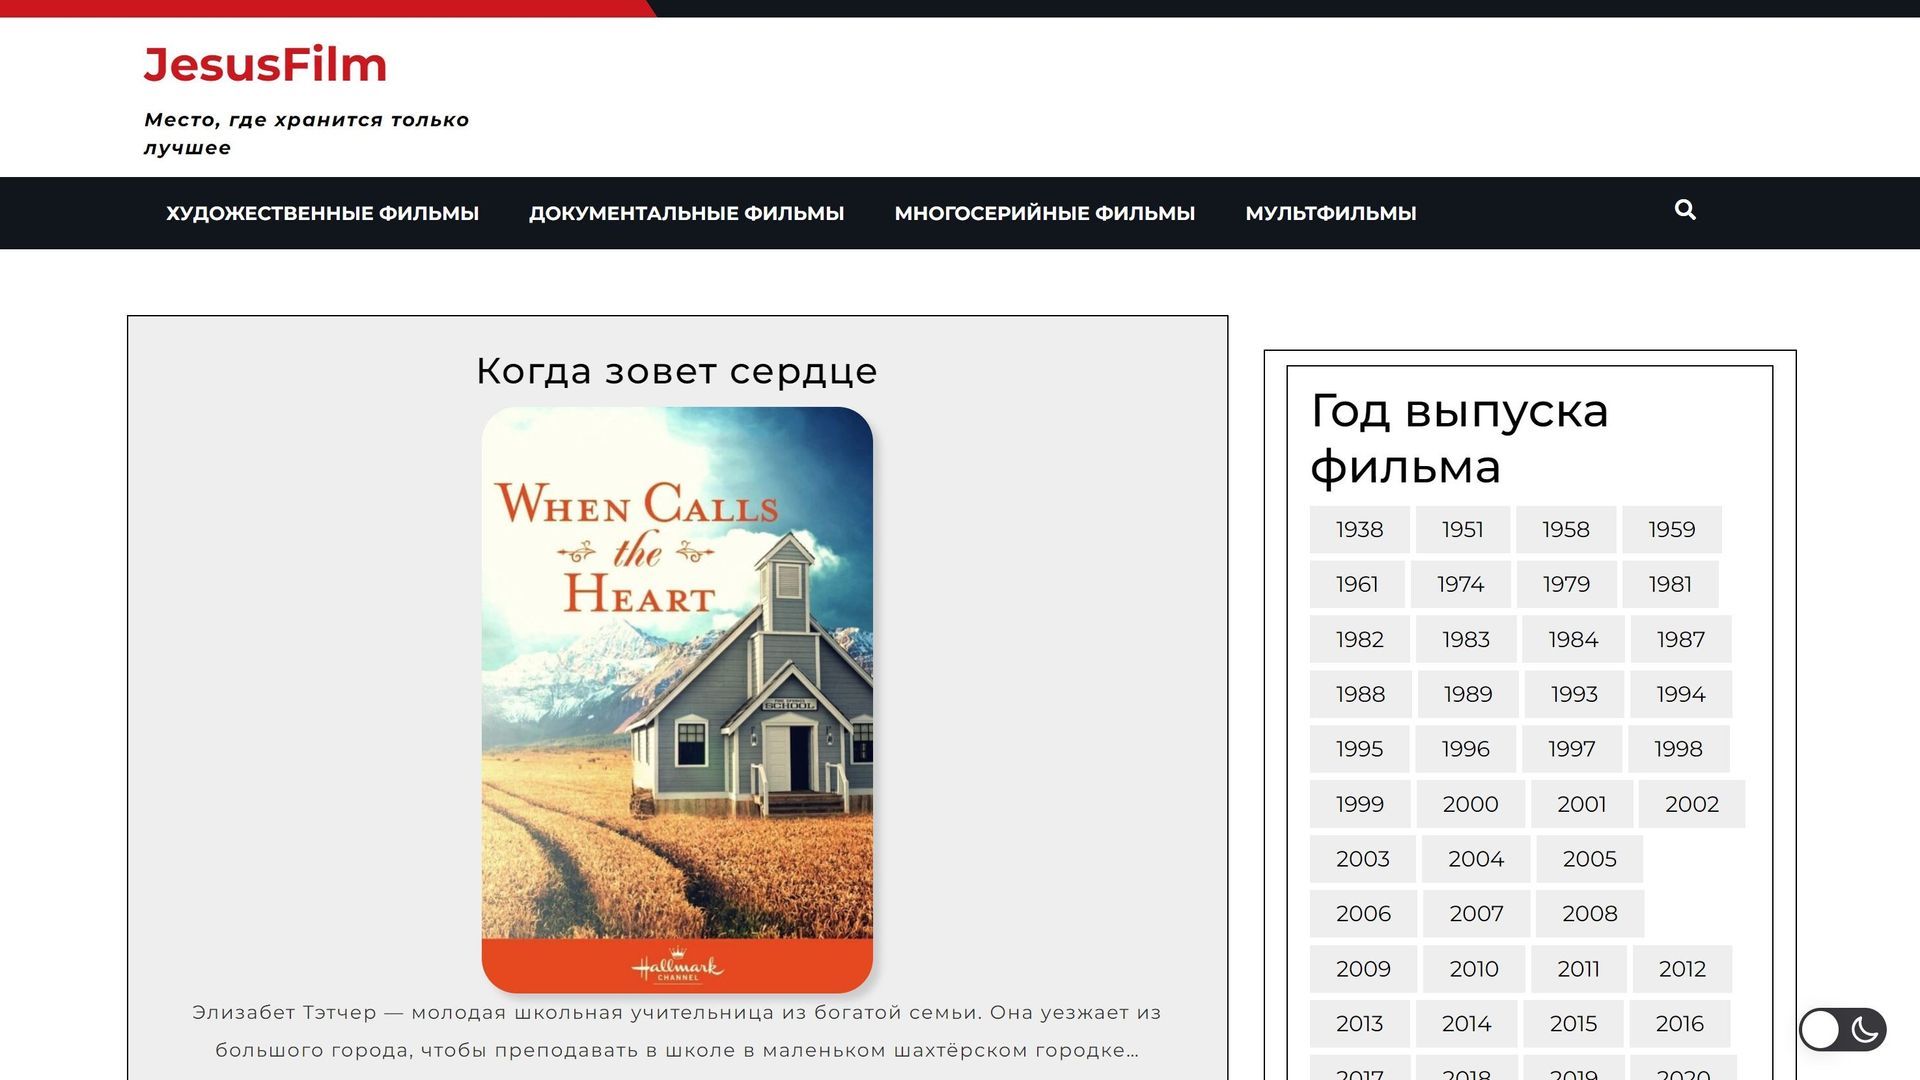Click the 2003 year tag

(1362, 859)
